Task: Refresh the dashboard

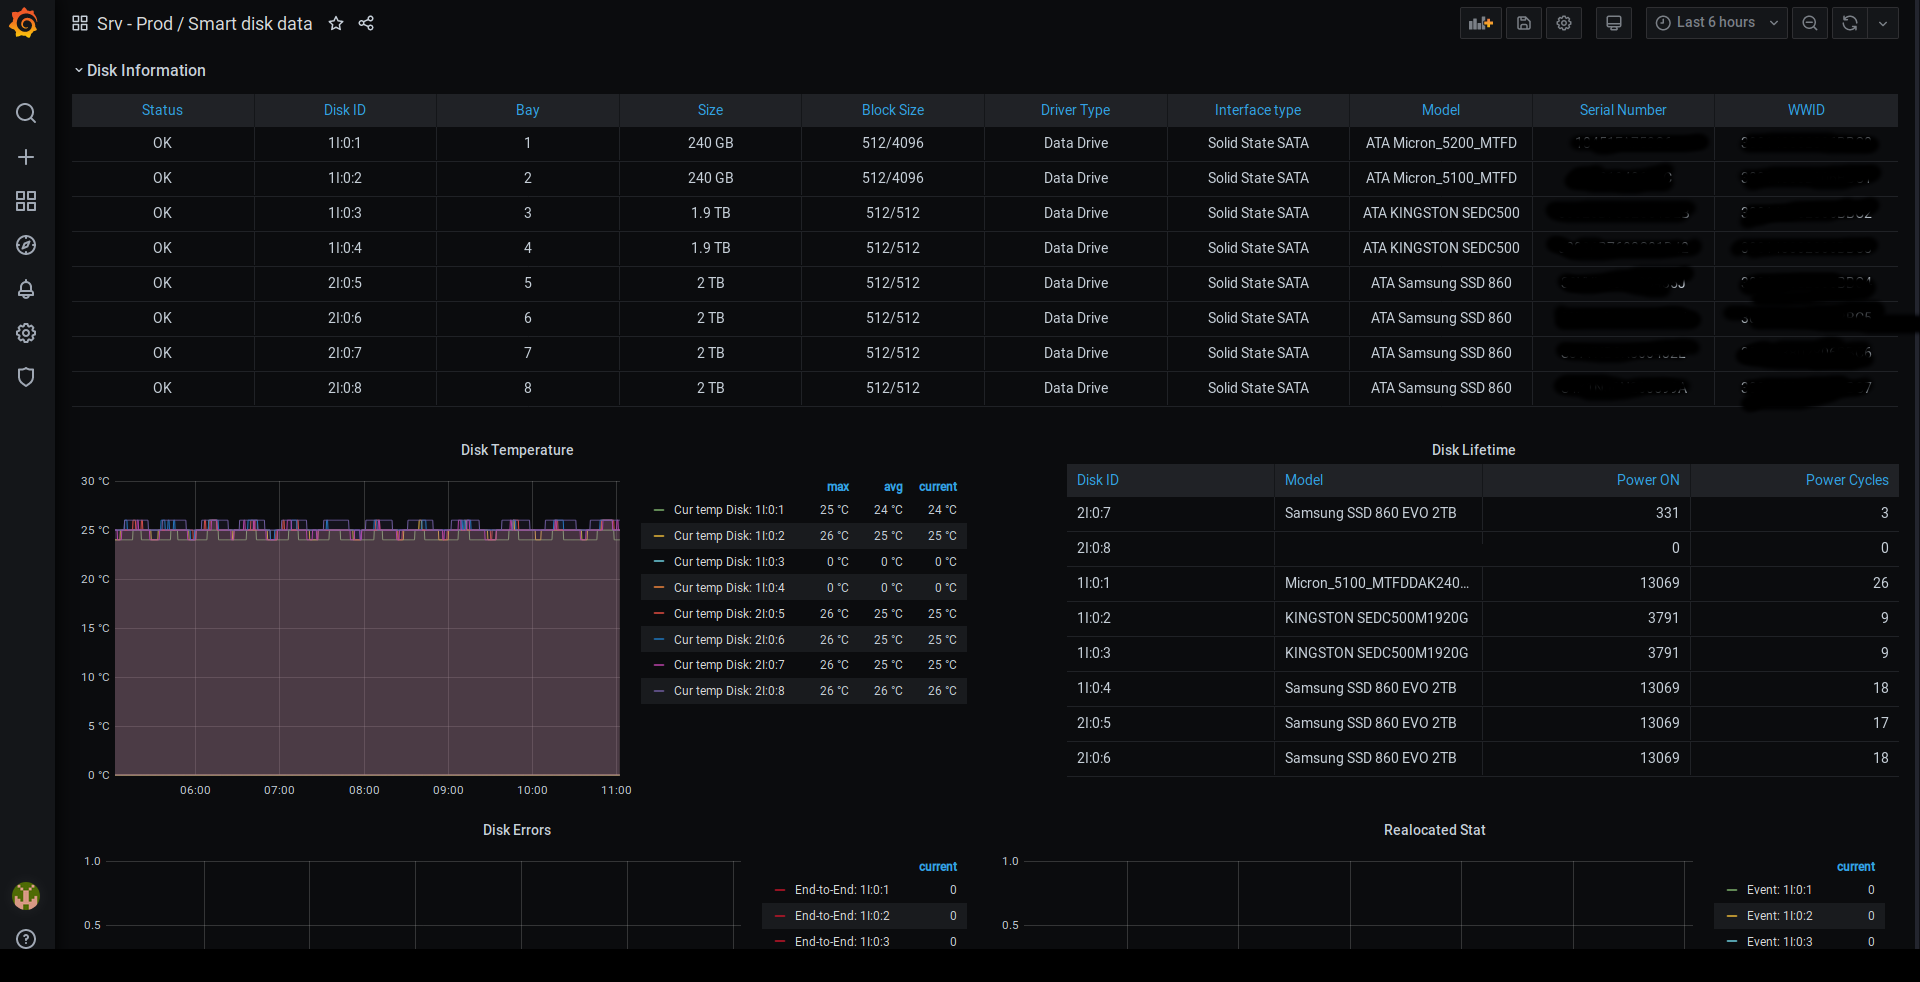Action: (x=1850, y=23)
